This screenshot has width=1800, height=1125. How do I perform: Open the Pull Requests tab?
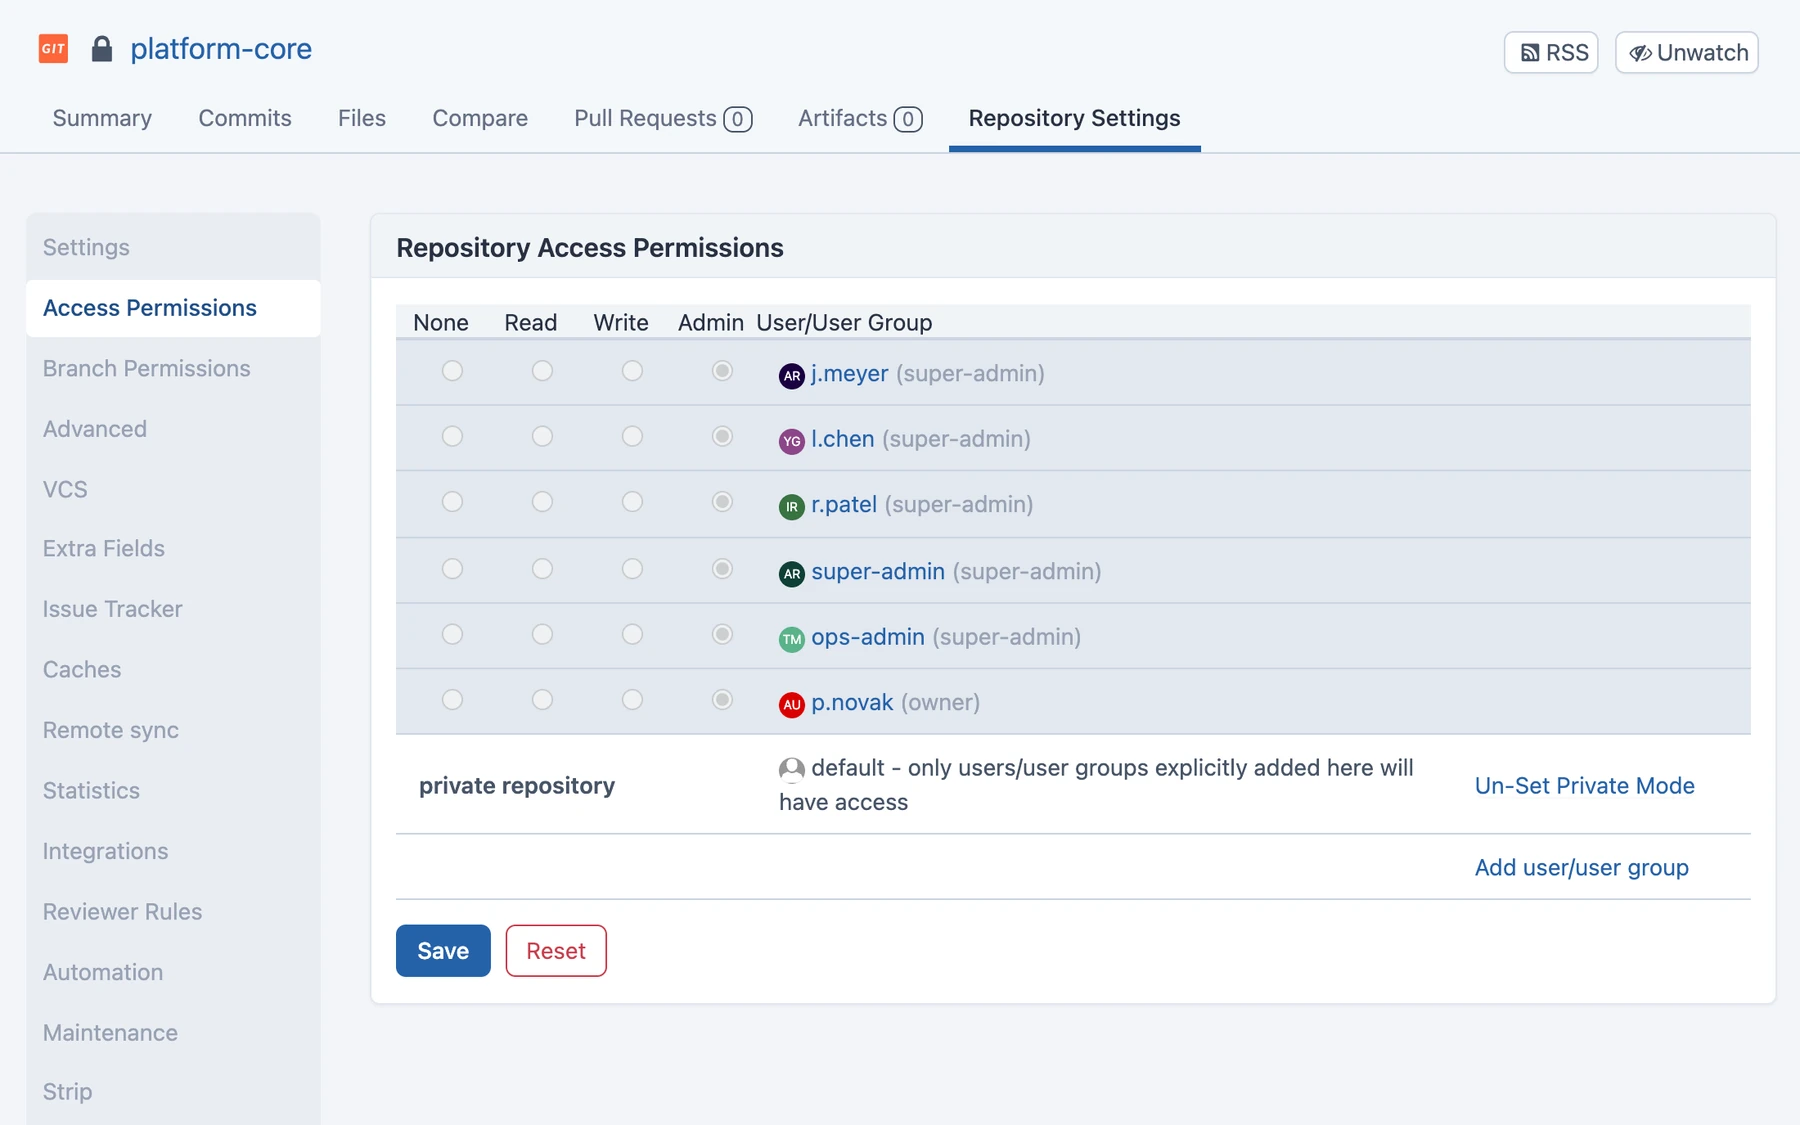663,118
